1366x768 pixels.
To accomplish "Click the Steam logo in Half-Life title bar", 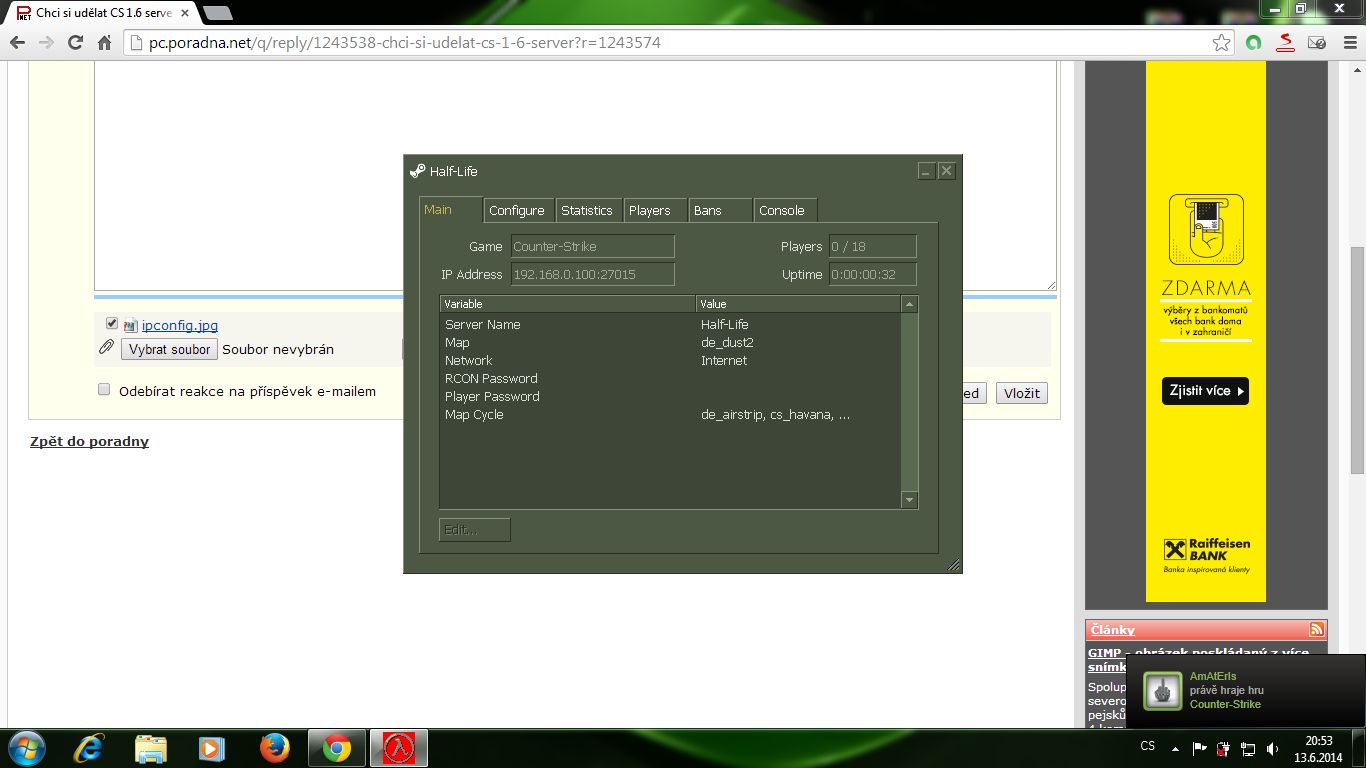I will [x=418, y=171].
